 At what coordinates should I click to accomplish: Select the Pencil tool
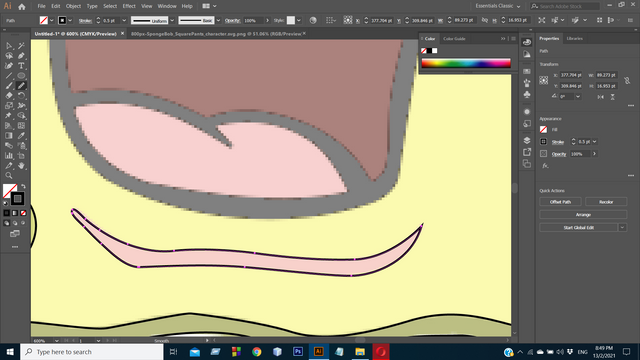[x=21, y=86]
